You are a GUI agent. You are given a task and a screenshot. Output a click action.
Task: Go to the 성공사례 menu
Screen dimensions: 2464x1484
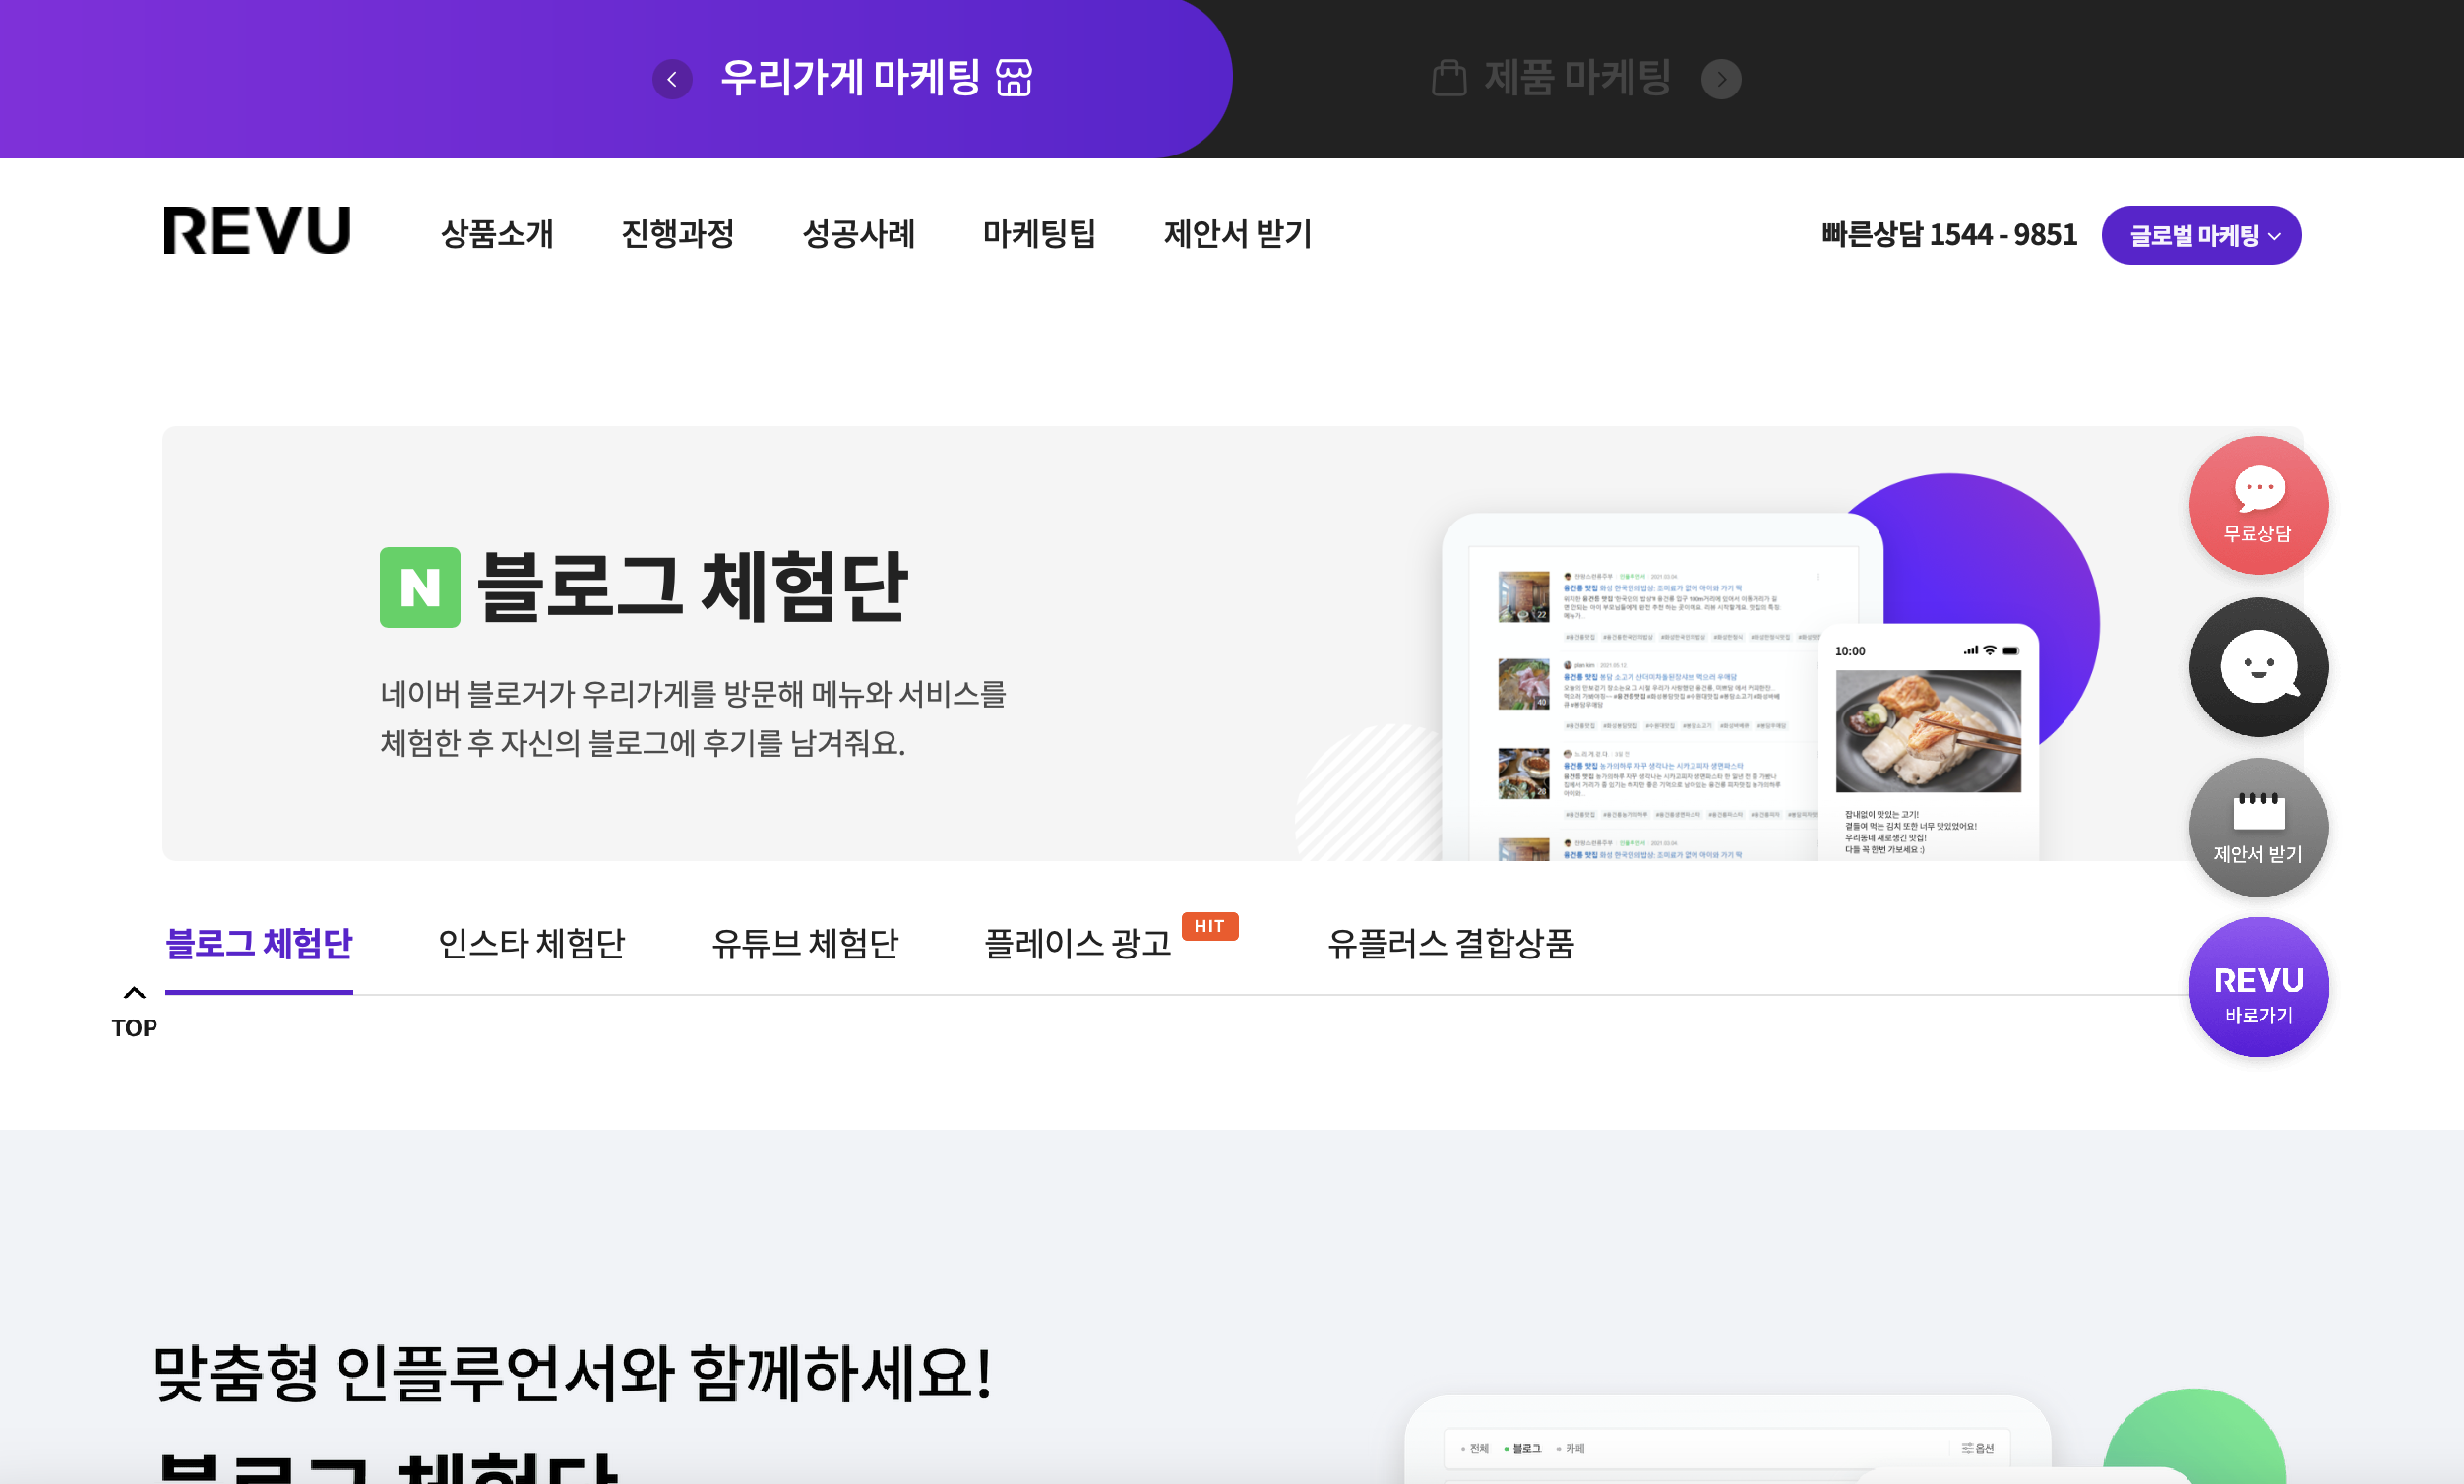click(859, 234)
